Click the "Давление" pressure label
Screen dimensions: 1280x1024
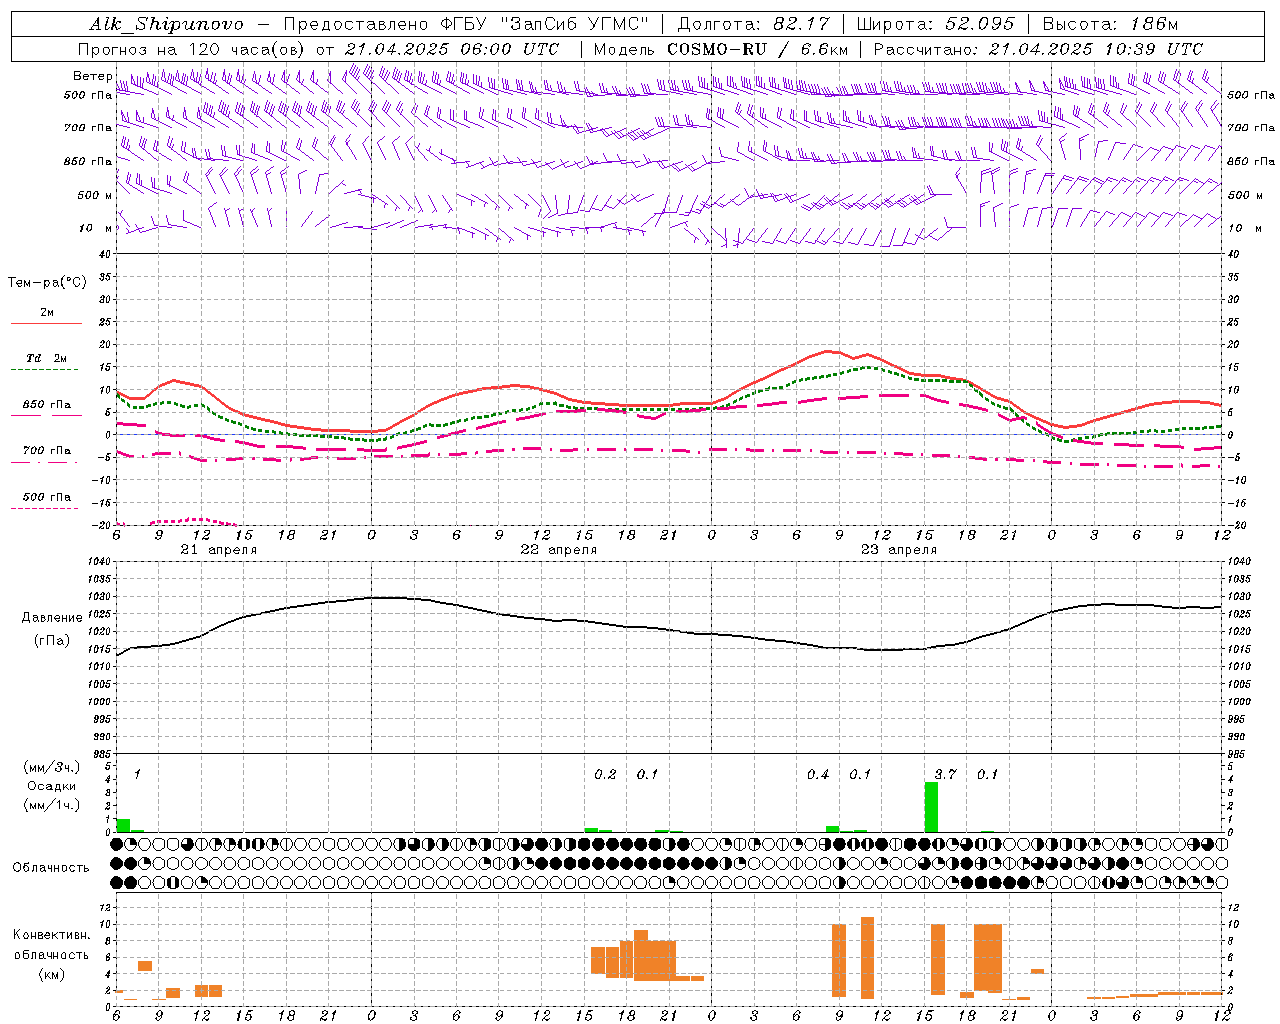[52, 618]
